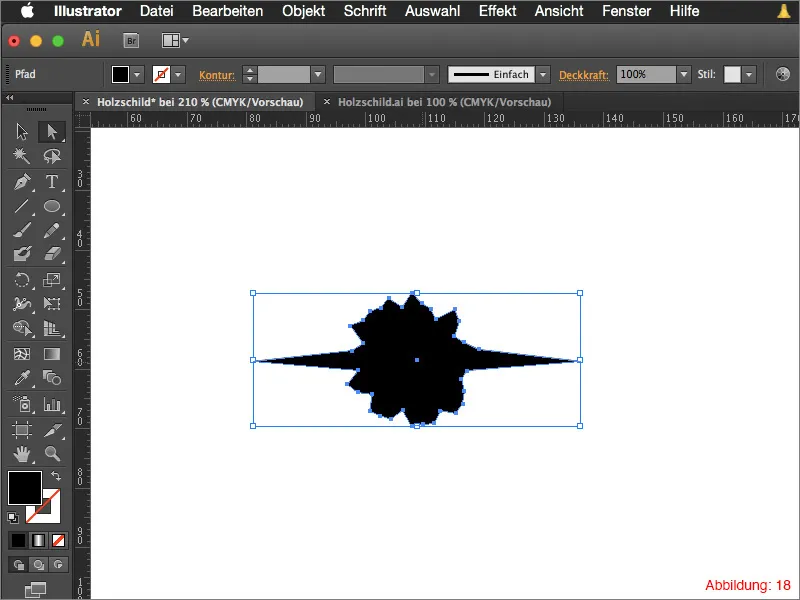The height and width of the screenshot is (600, 800).
Task: Select the Shape Builder tool
Action: [x=22, y=328]
